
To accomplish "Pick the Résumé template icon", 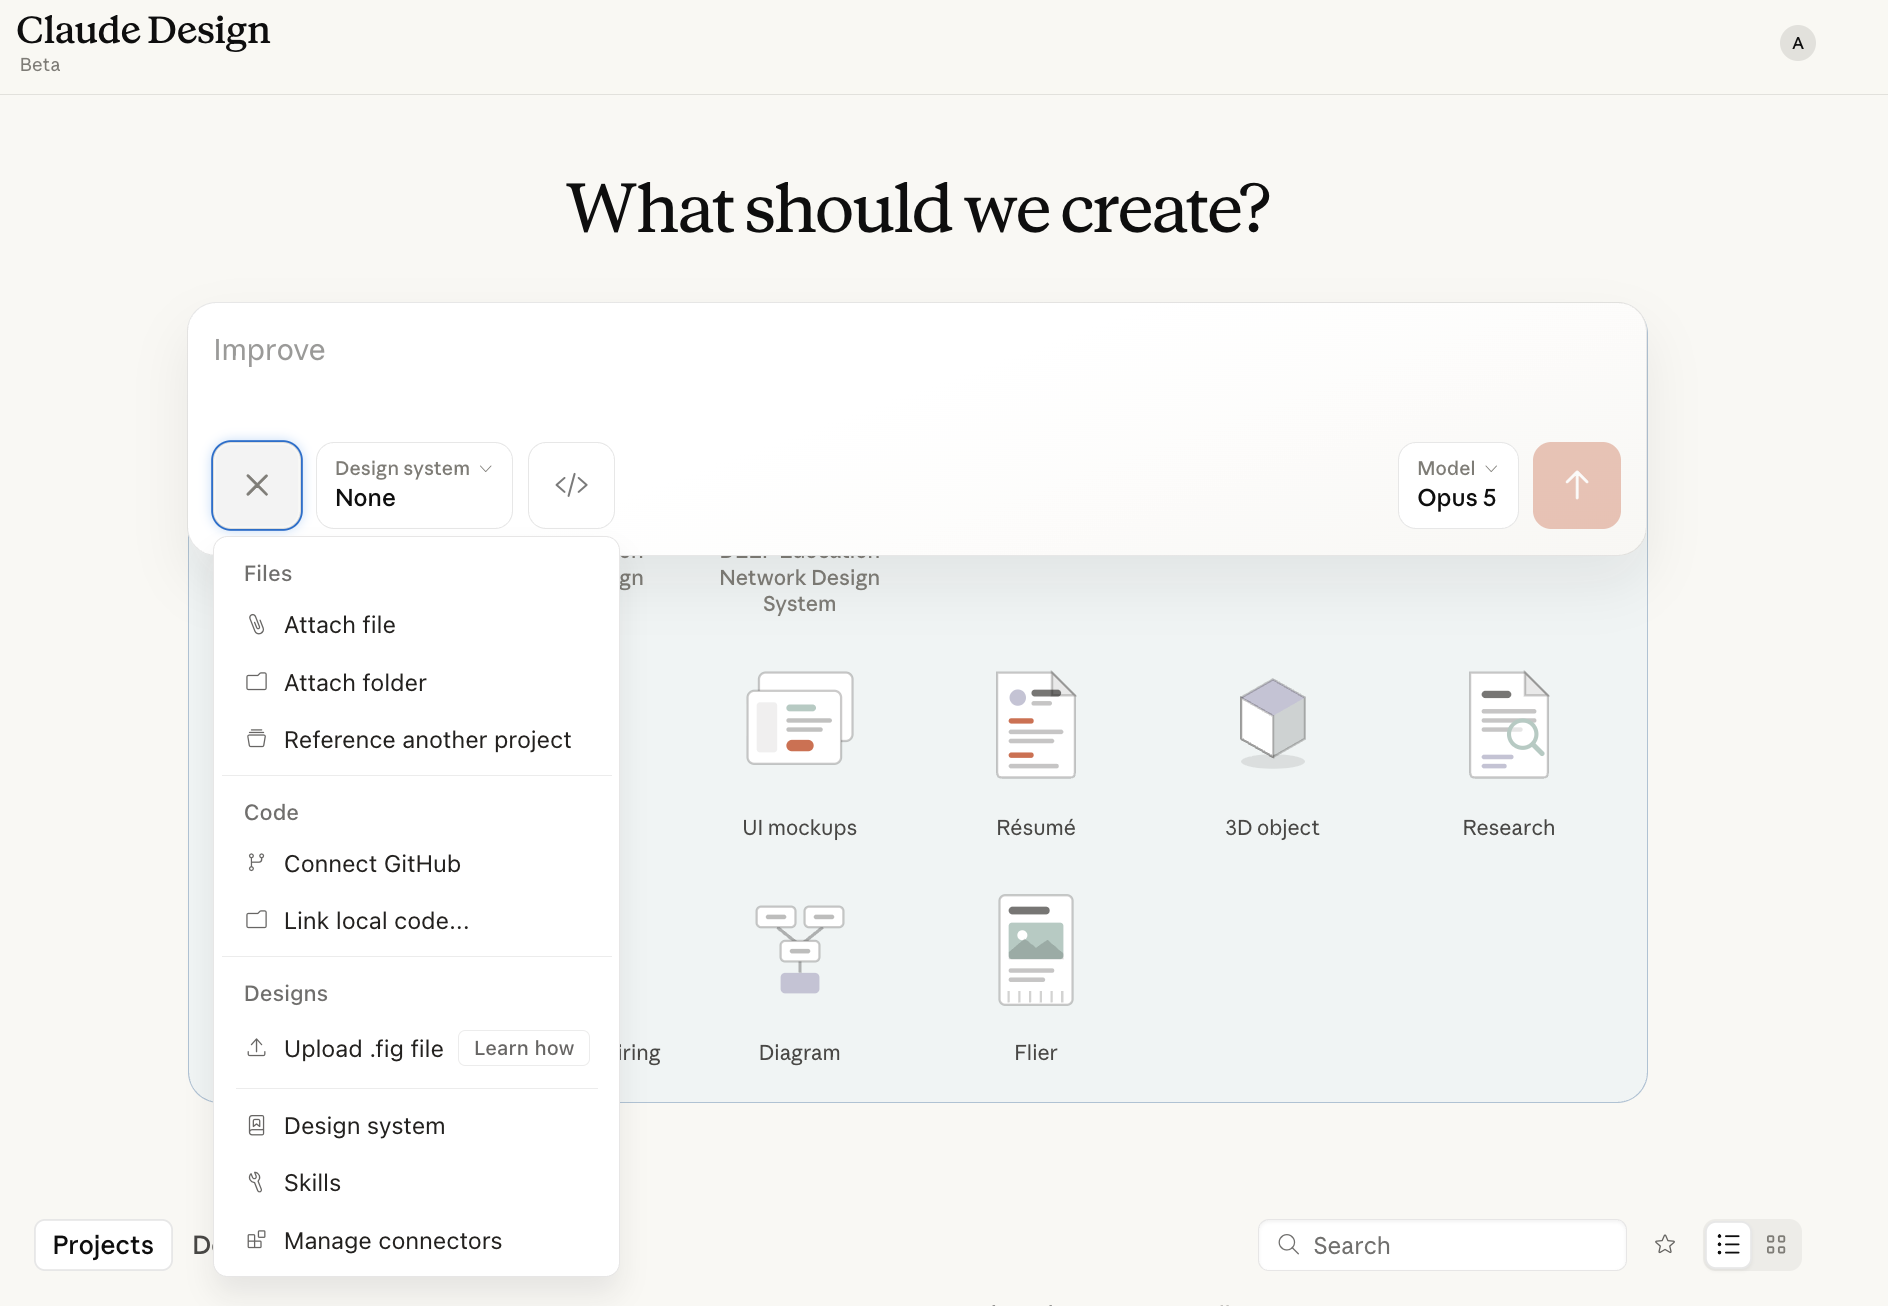I will tap(1035, 724).
